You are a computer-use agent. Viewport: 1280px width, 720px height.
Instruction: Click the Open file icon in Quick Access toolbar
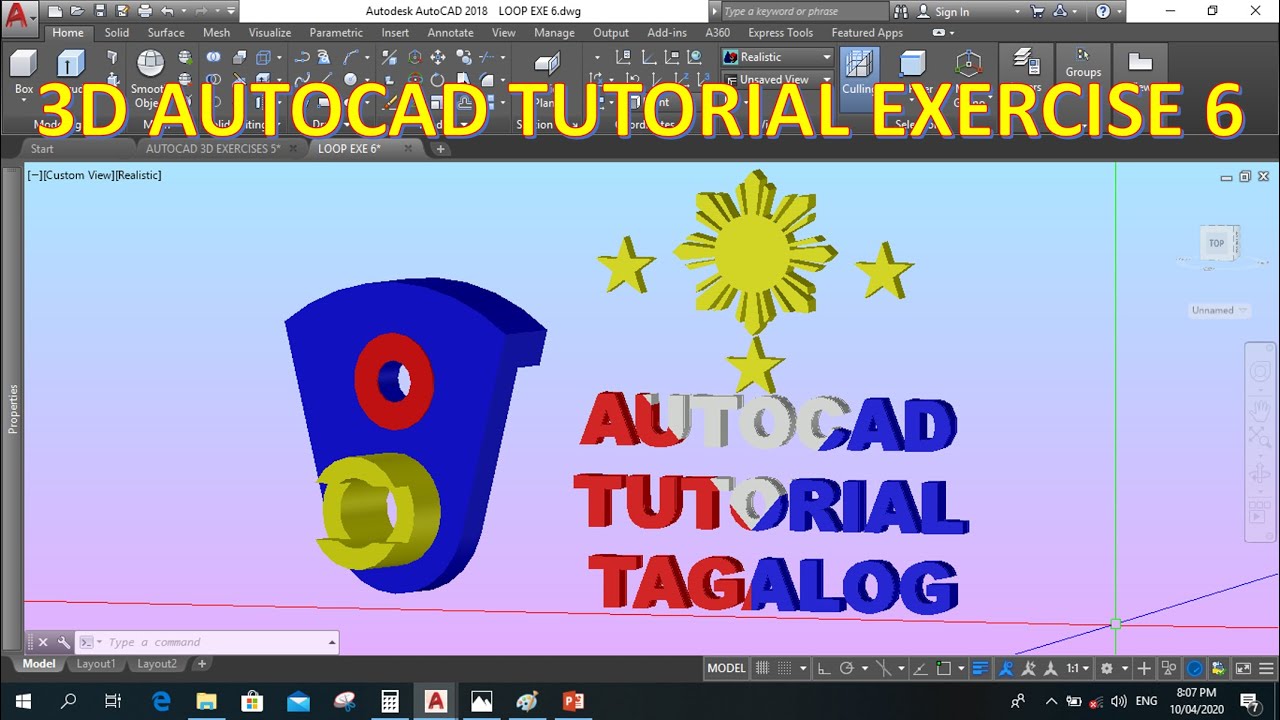click(77, 12)
